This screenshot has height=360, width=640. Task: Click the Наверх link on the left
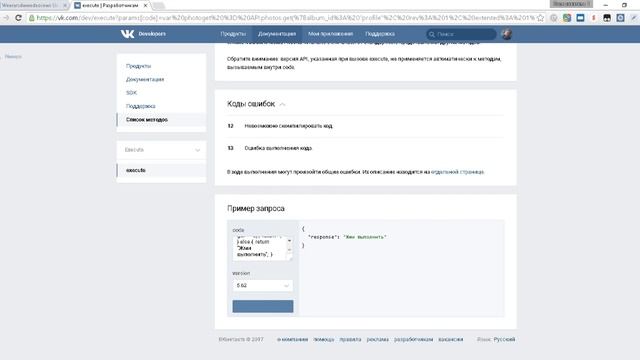13,57
